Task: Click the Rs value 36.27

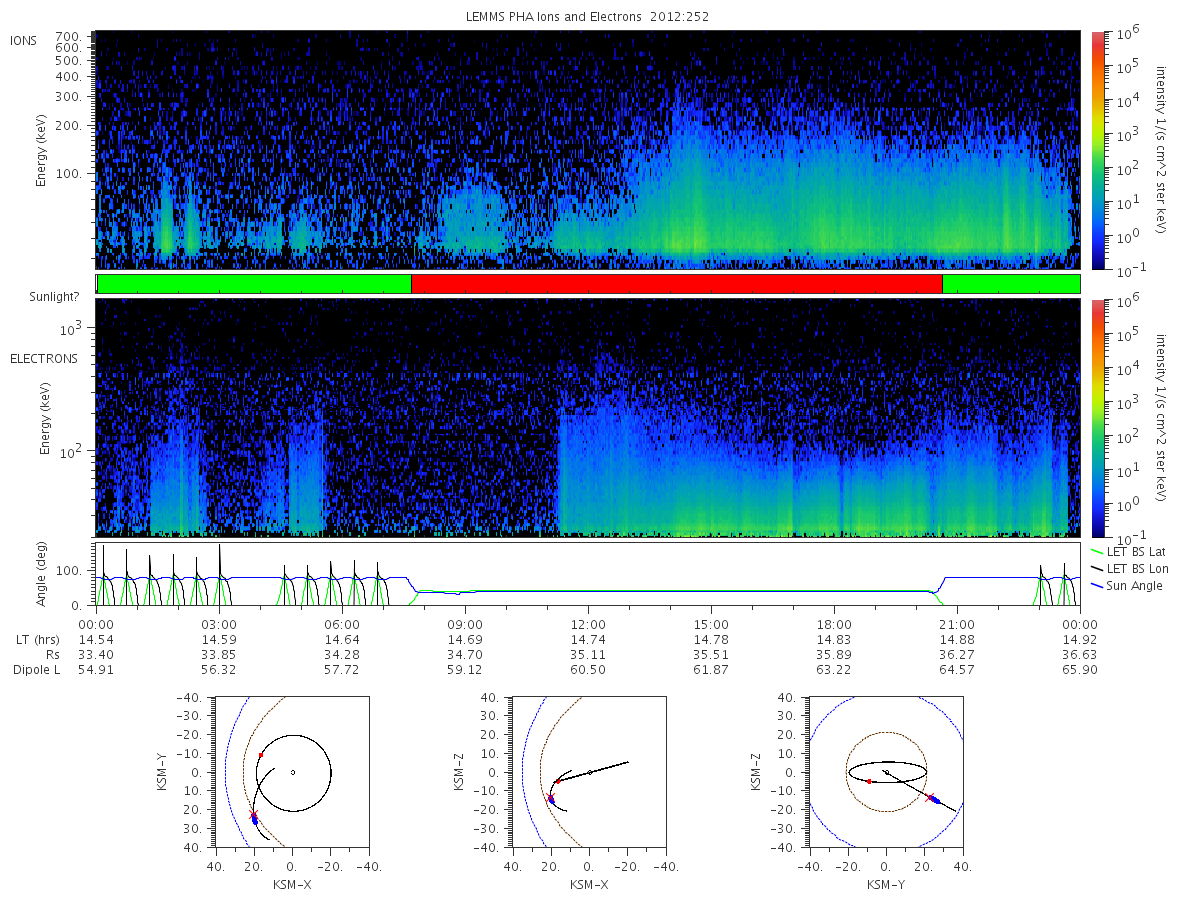Action: pyautogui.click(x=957, y=654)
